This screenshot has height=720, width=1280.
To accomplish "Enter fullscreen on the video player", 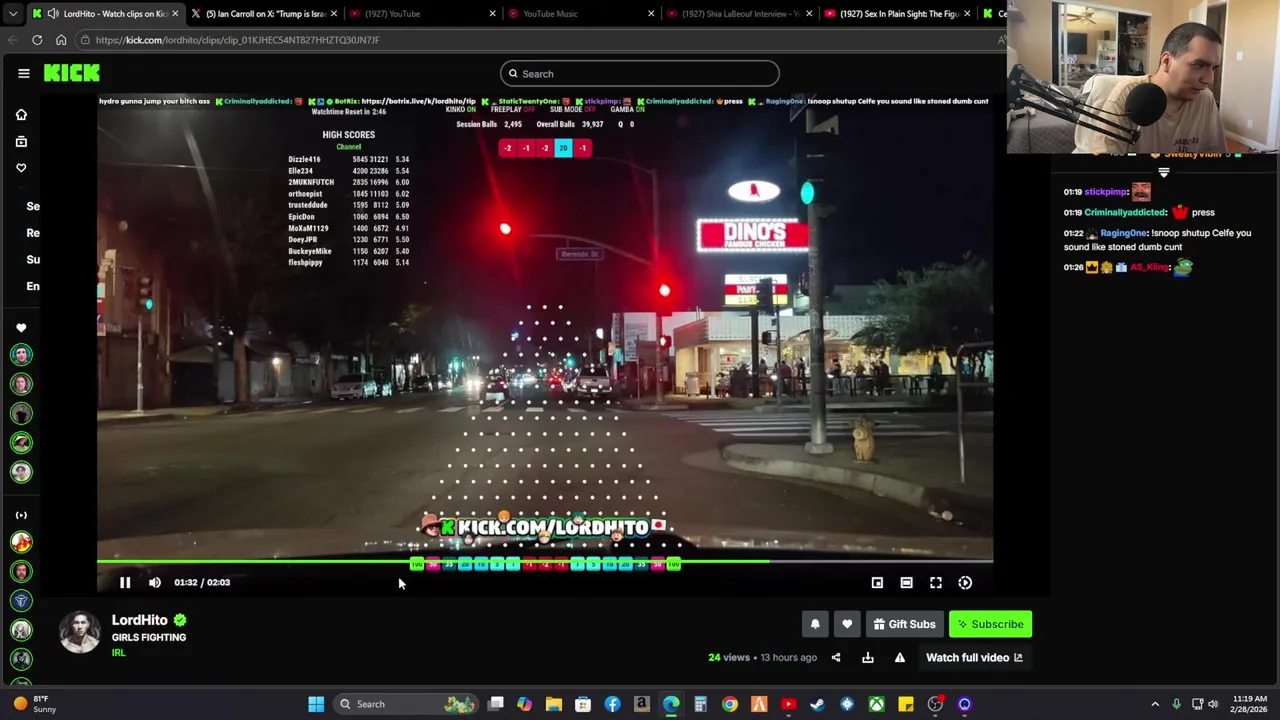I will point(936,582).
